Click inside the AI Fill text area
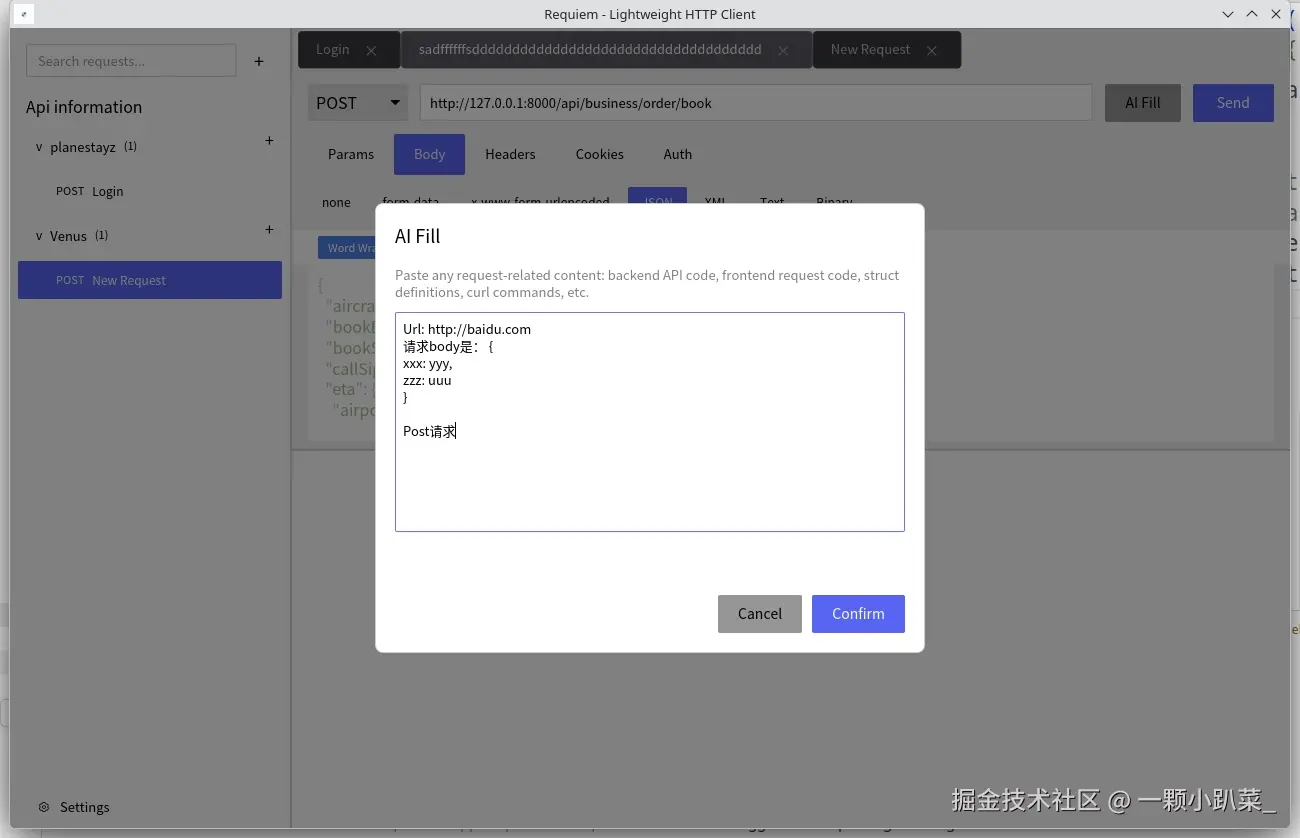The height and width of the screenshot is (838, 1300). (650, 422)
